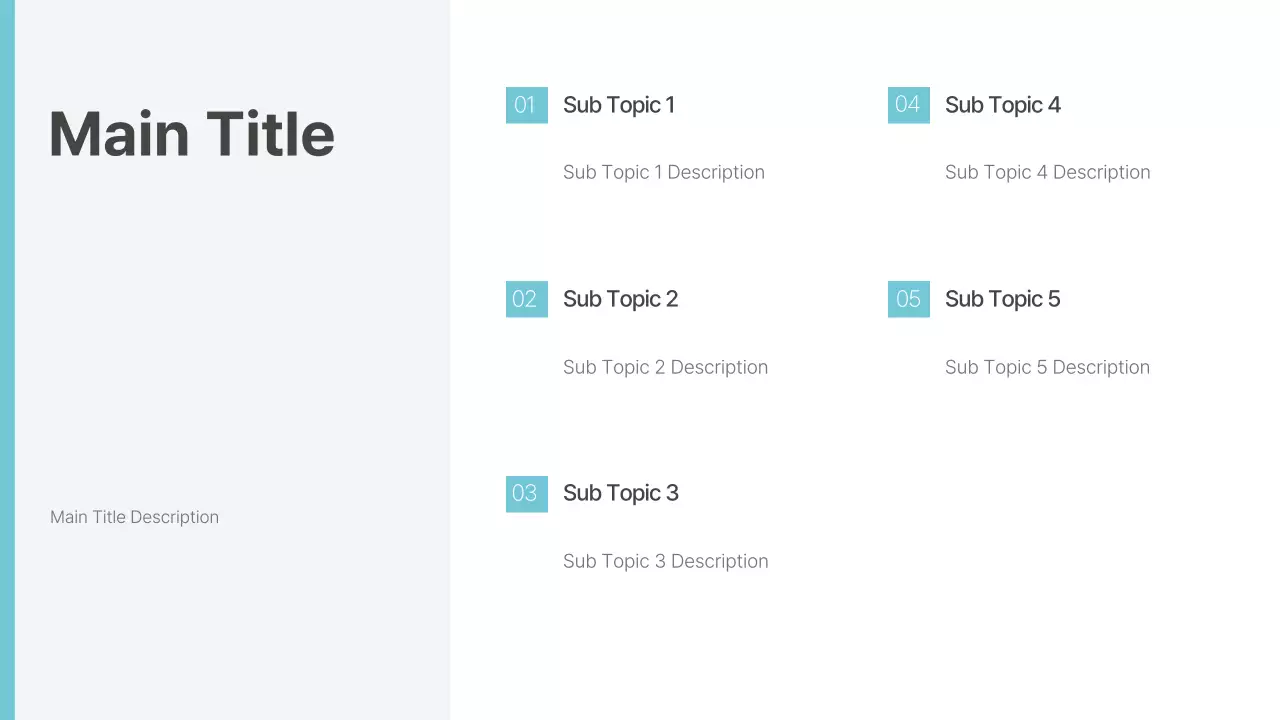Viewport: 1280px width, 720px height.
Task: Click the 05 numbered badge
Action: point(908,299)
